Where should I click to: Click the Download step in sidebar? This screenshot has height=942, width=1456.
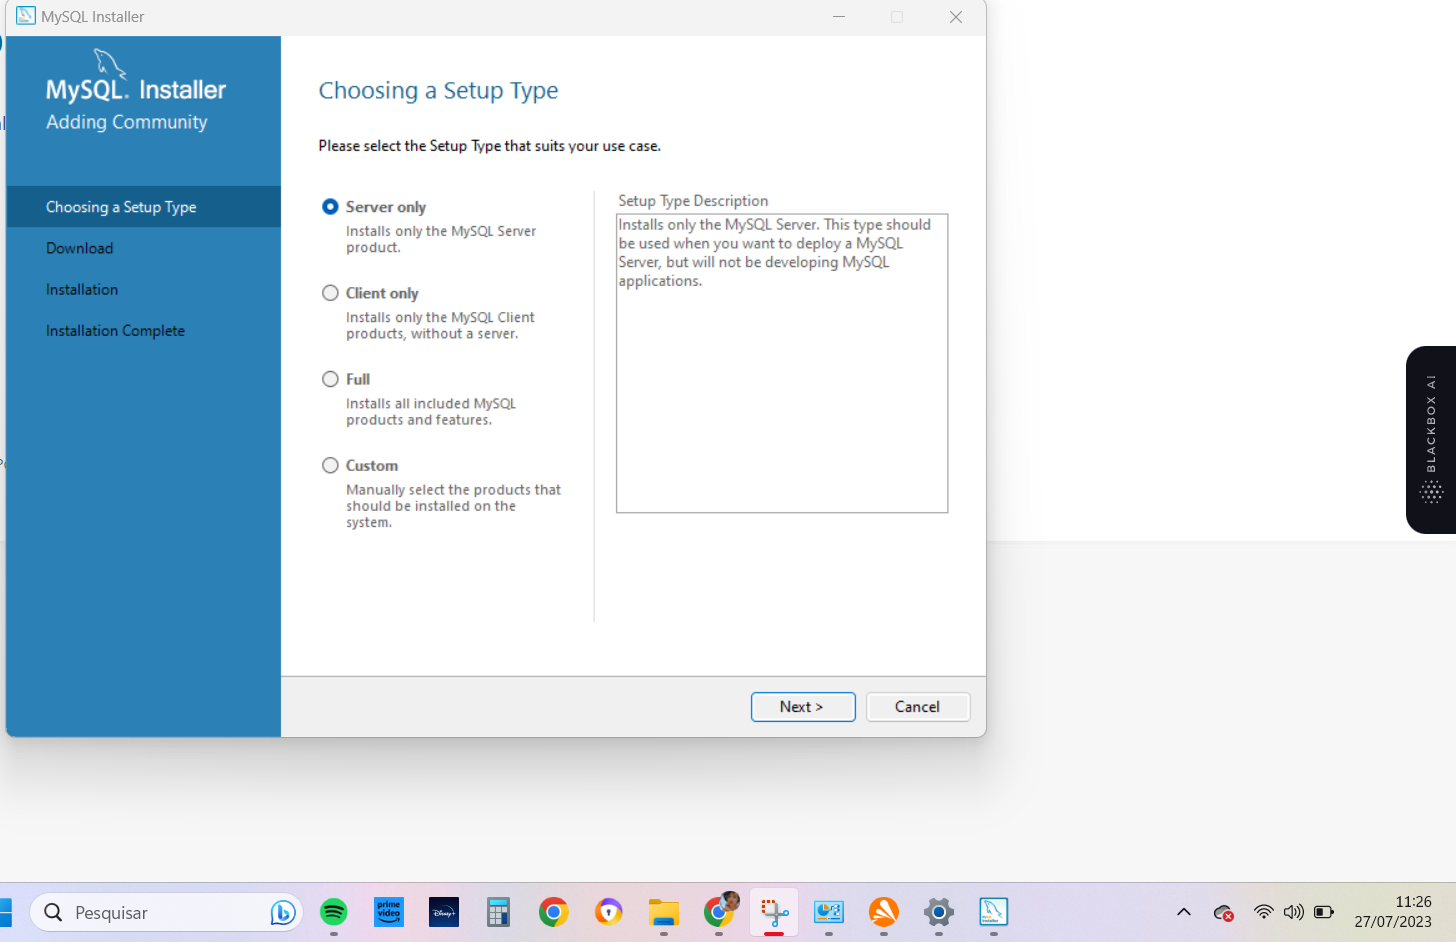tap(80, 248)
